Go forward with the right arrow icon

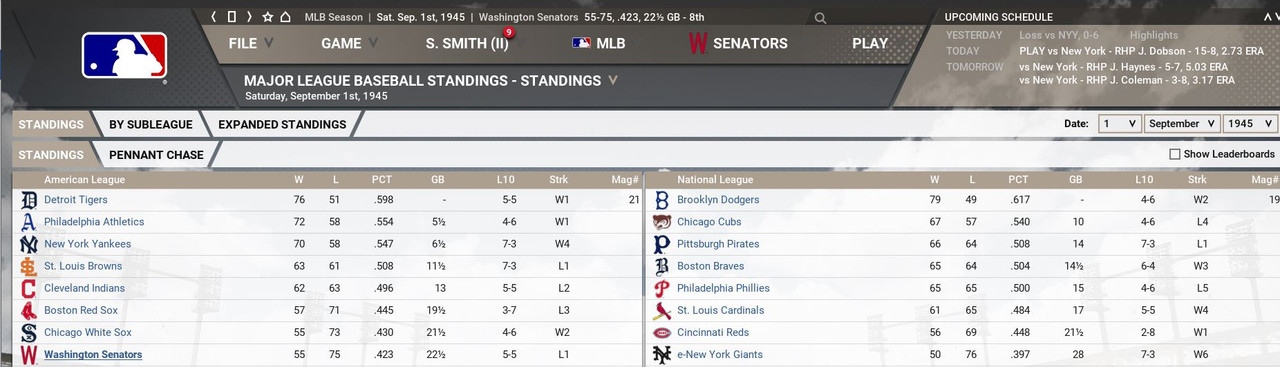[249, 17]
